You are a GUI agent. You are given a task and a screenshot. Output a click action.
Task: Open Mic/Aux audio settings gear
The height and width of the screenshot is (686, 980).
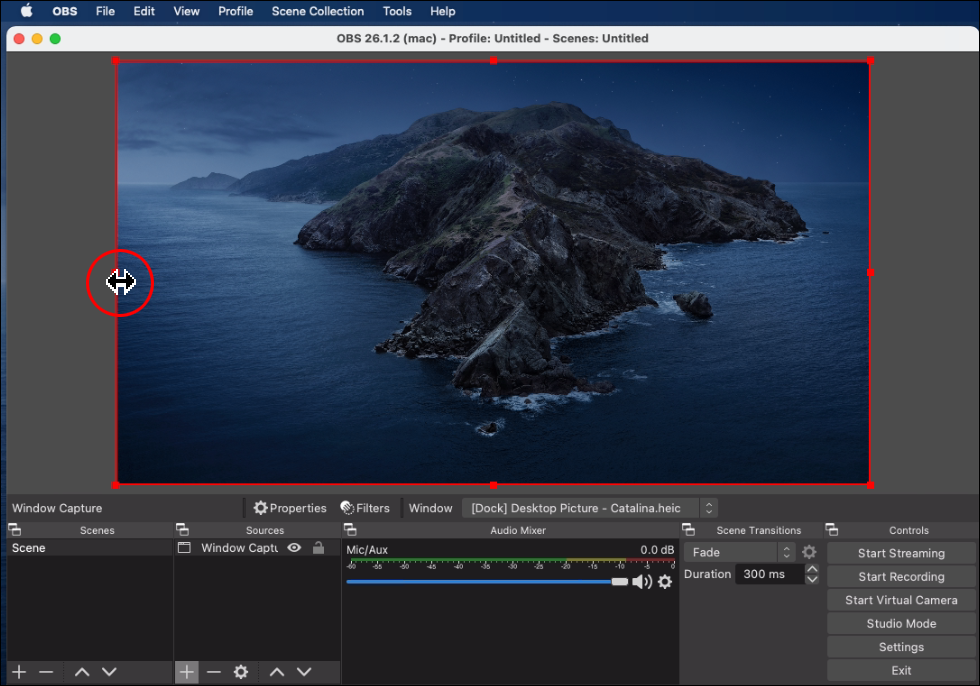pyautogui.click(x=665, y=581)
